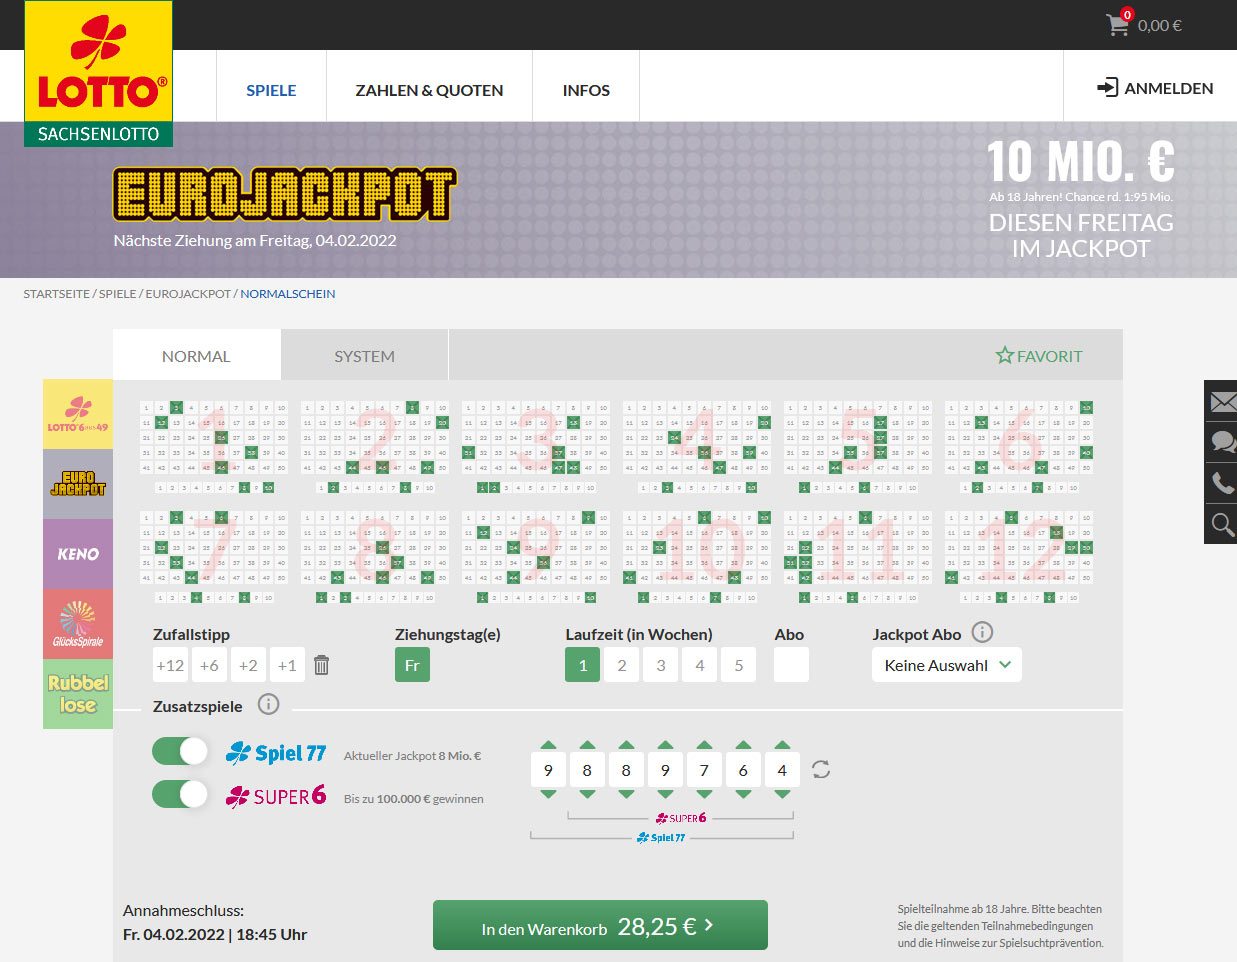Screen dimensions: 1237x962
Task: Select Eurojackpot in the game sidebar
Action: (x=78, y=484)
